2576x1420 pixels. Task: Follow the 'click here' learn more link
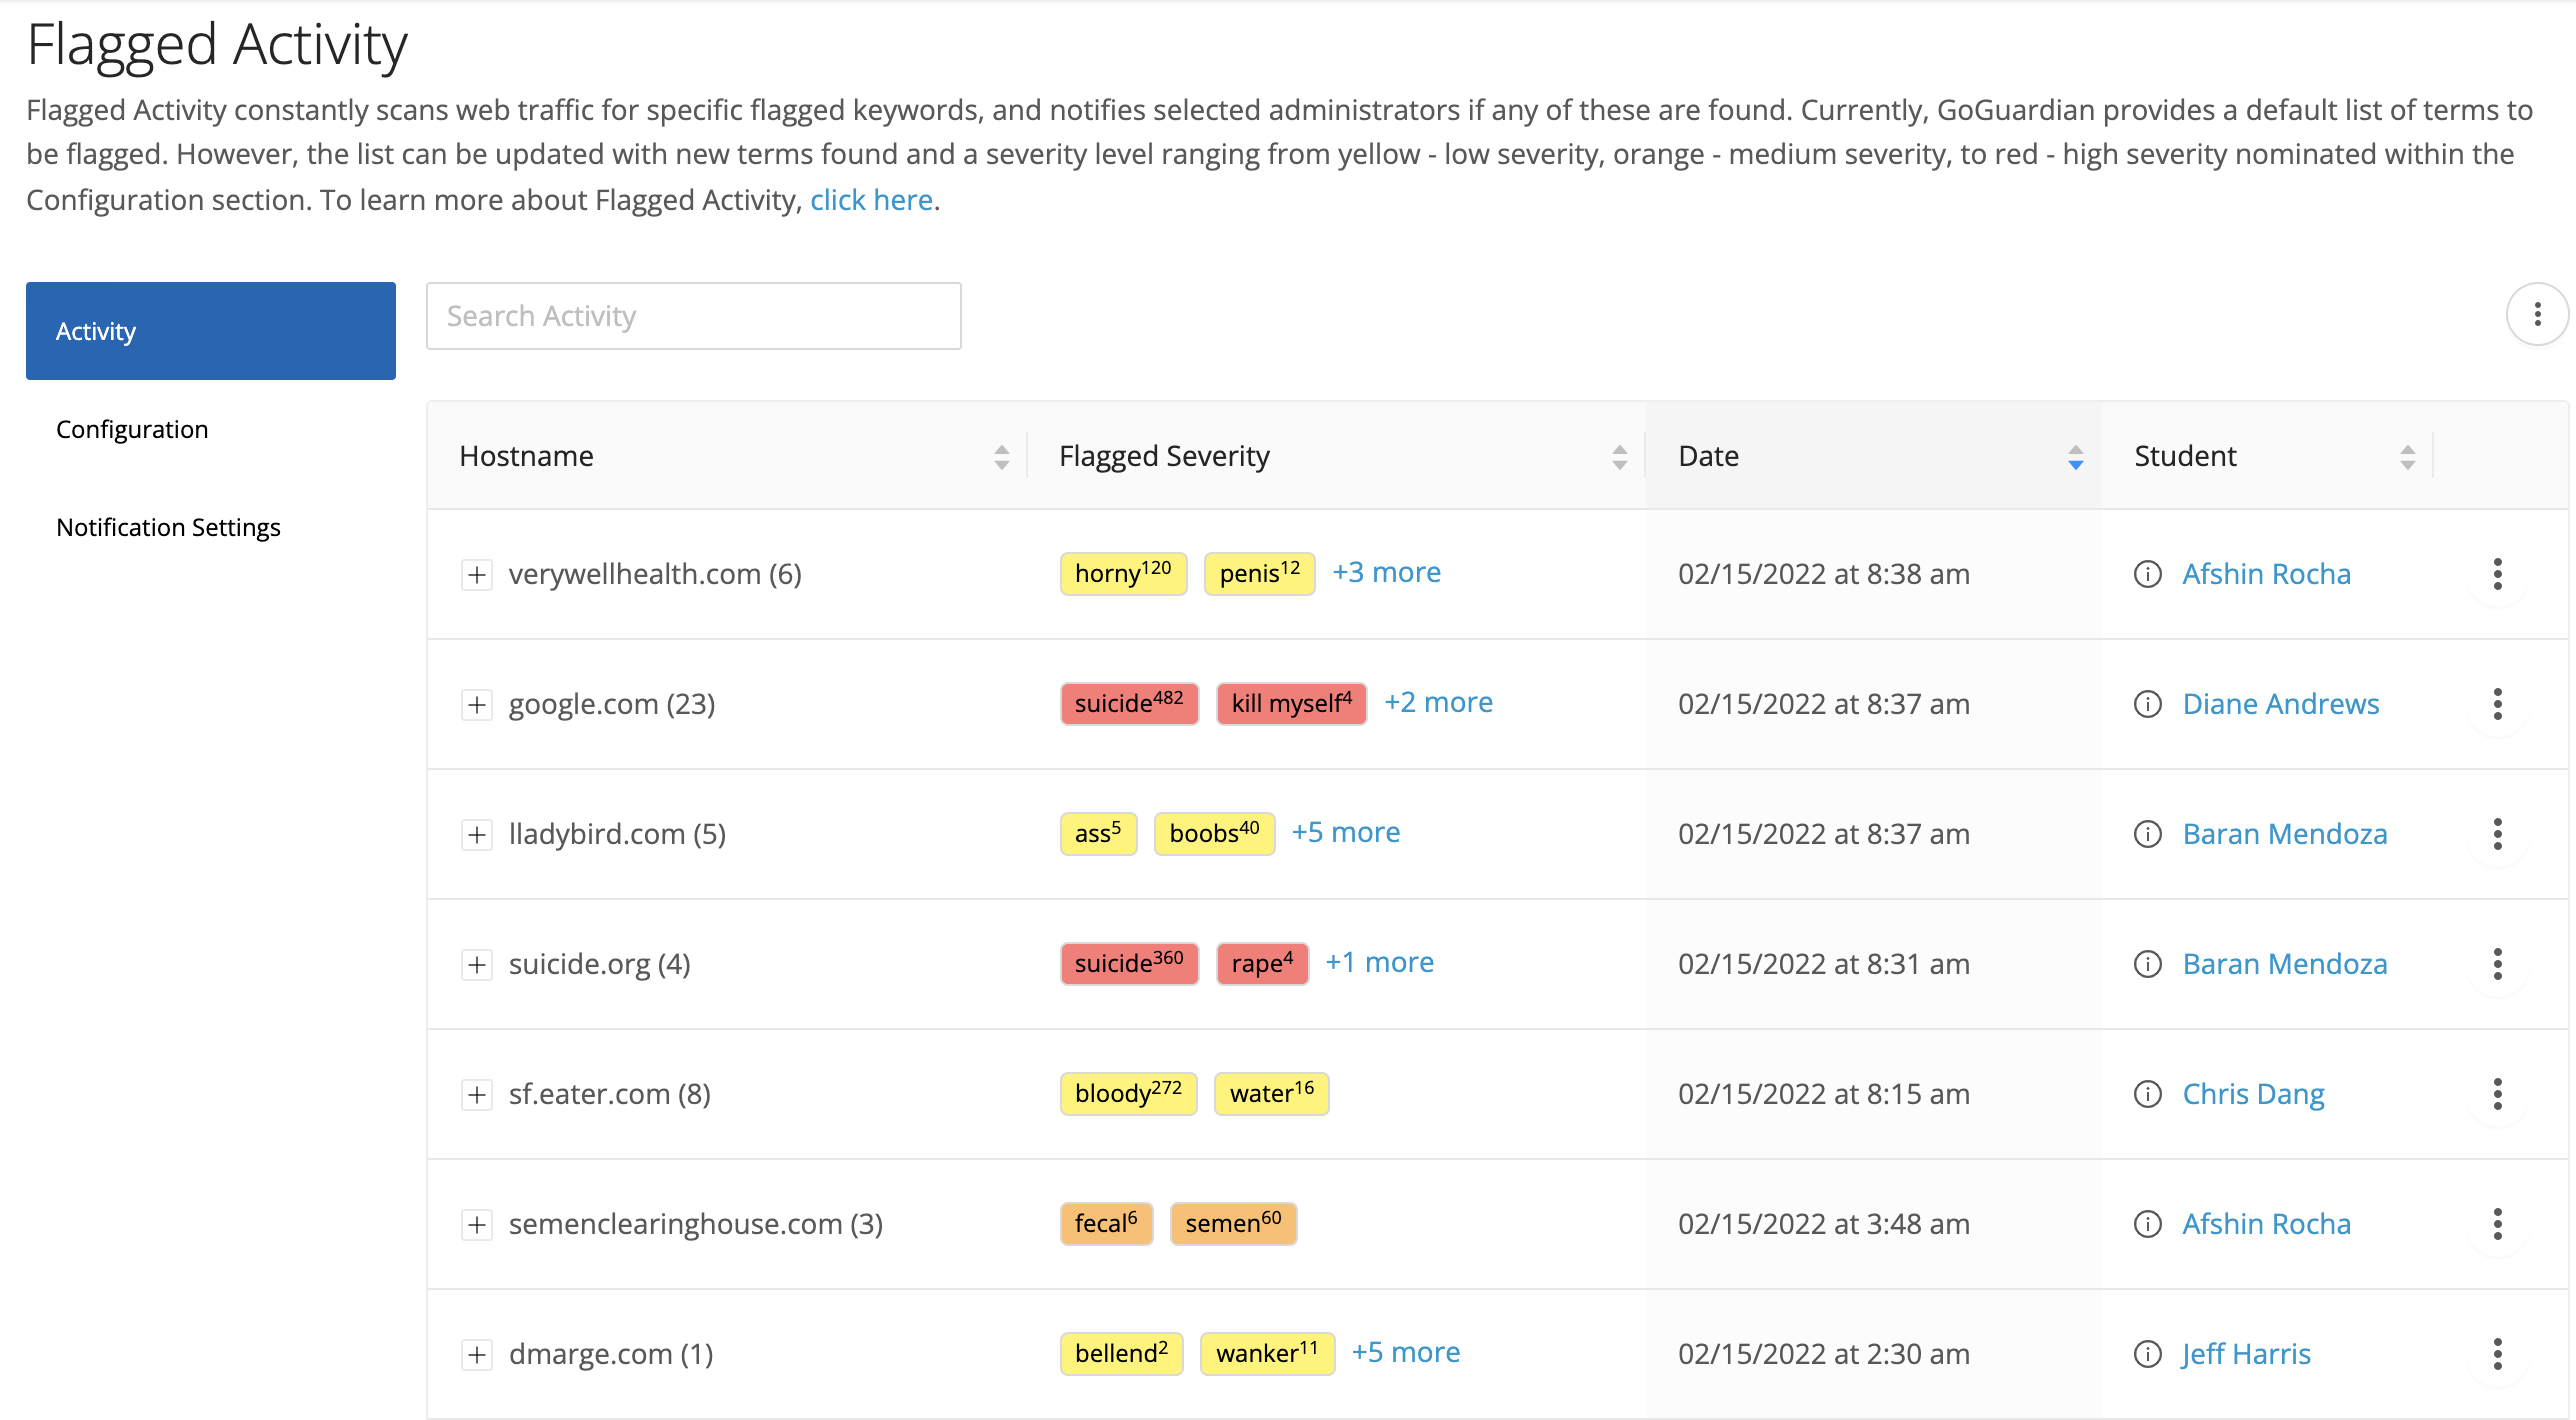871,200
